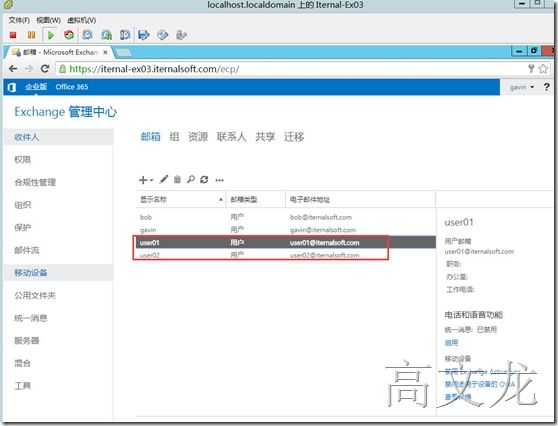
Task: Click the green padlock in address bar
Action: coord(62,69)
